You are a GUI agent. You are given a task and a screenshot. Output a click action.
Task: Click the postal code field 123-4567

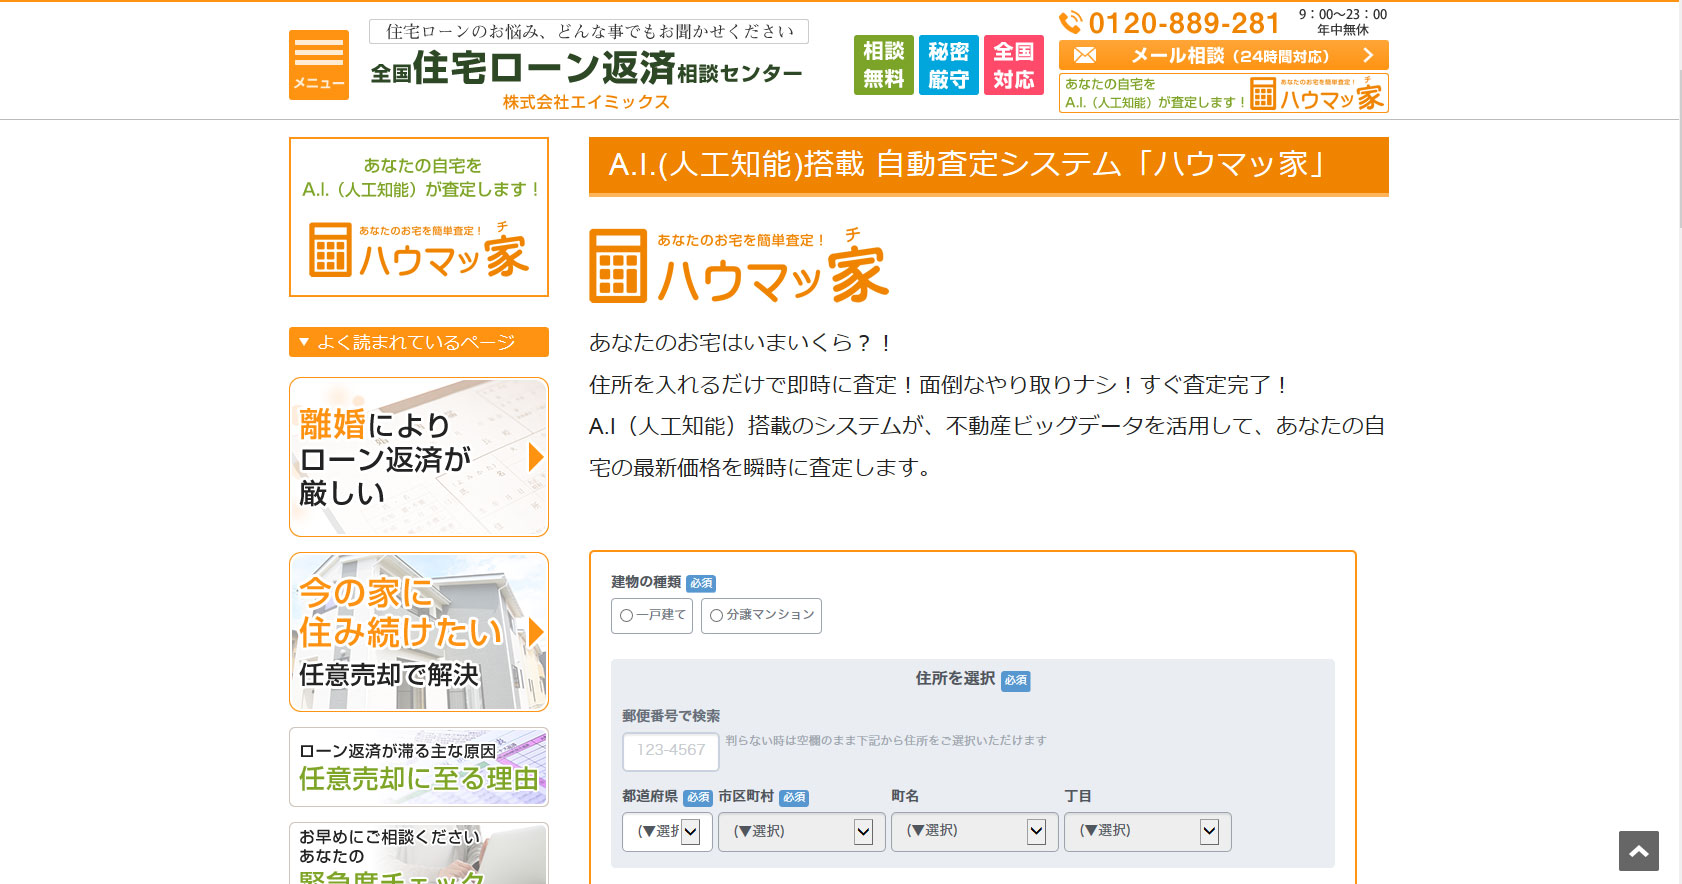670,751
